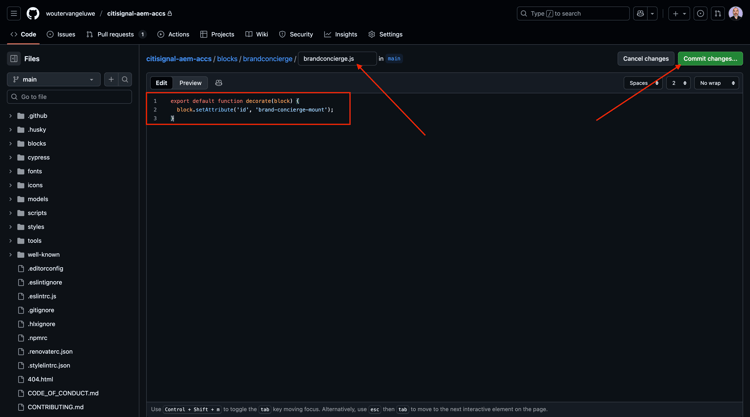Toggle the Copilot icon in editor toolbar
750x417 pixels.
point(219,83)
